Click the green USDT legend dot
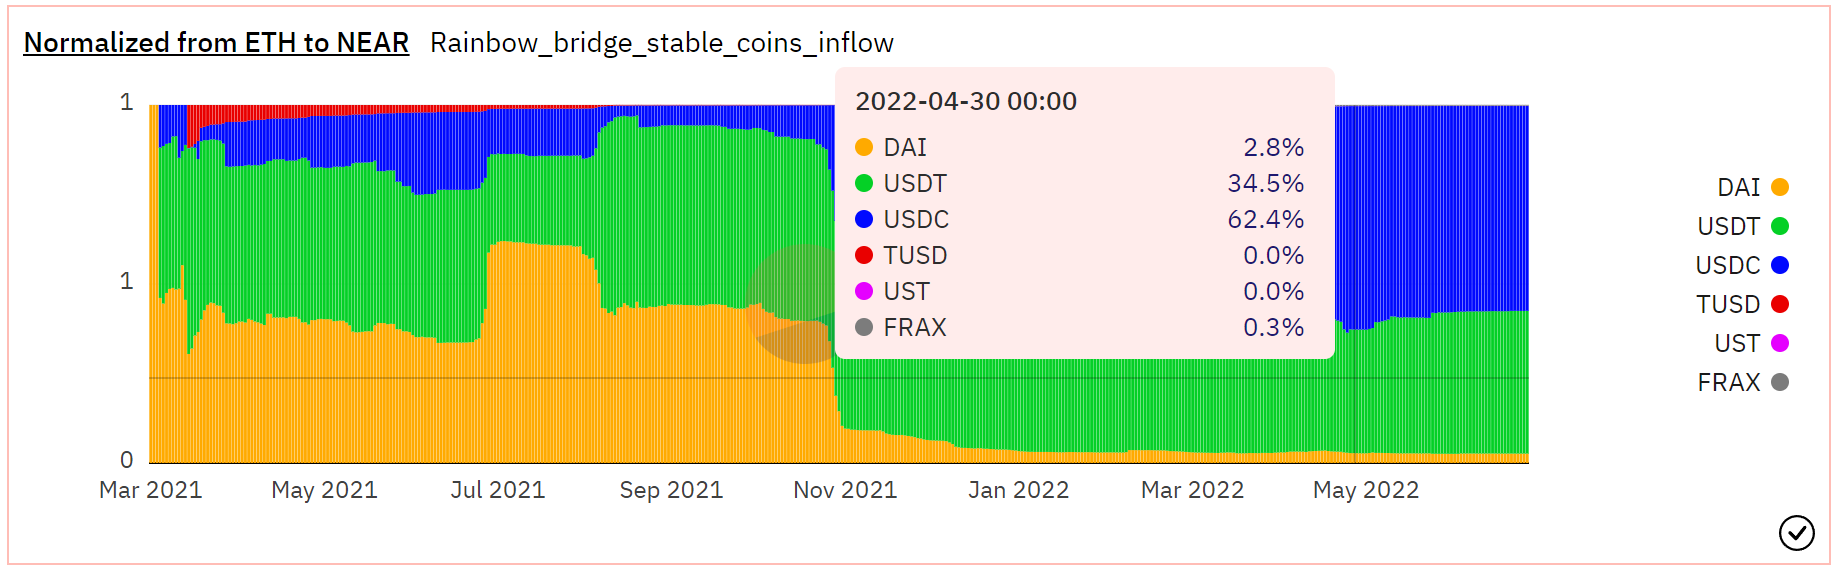 (1780, 226)
